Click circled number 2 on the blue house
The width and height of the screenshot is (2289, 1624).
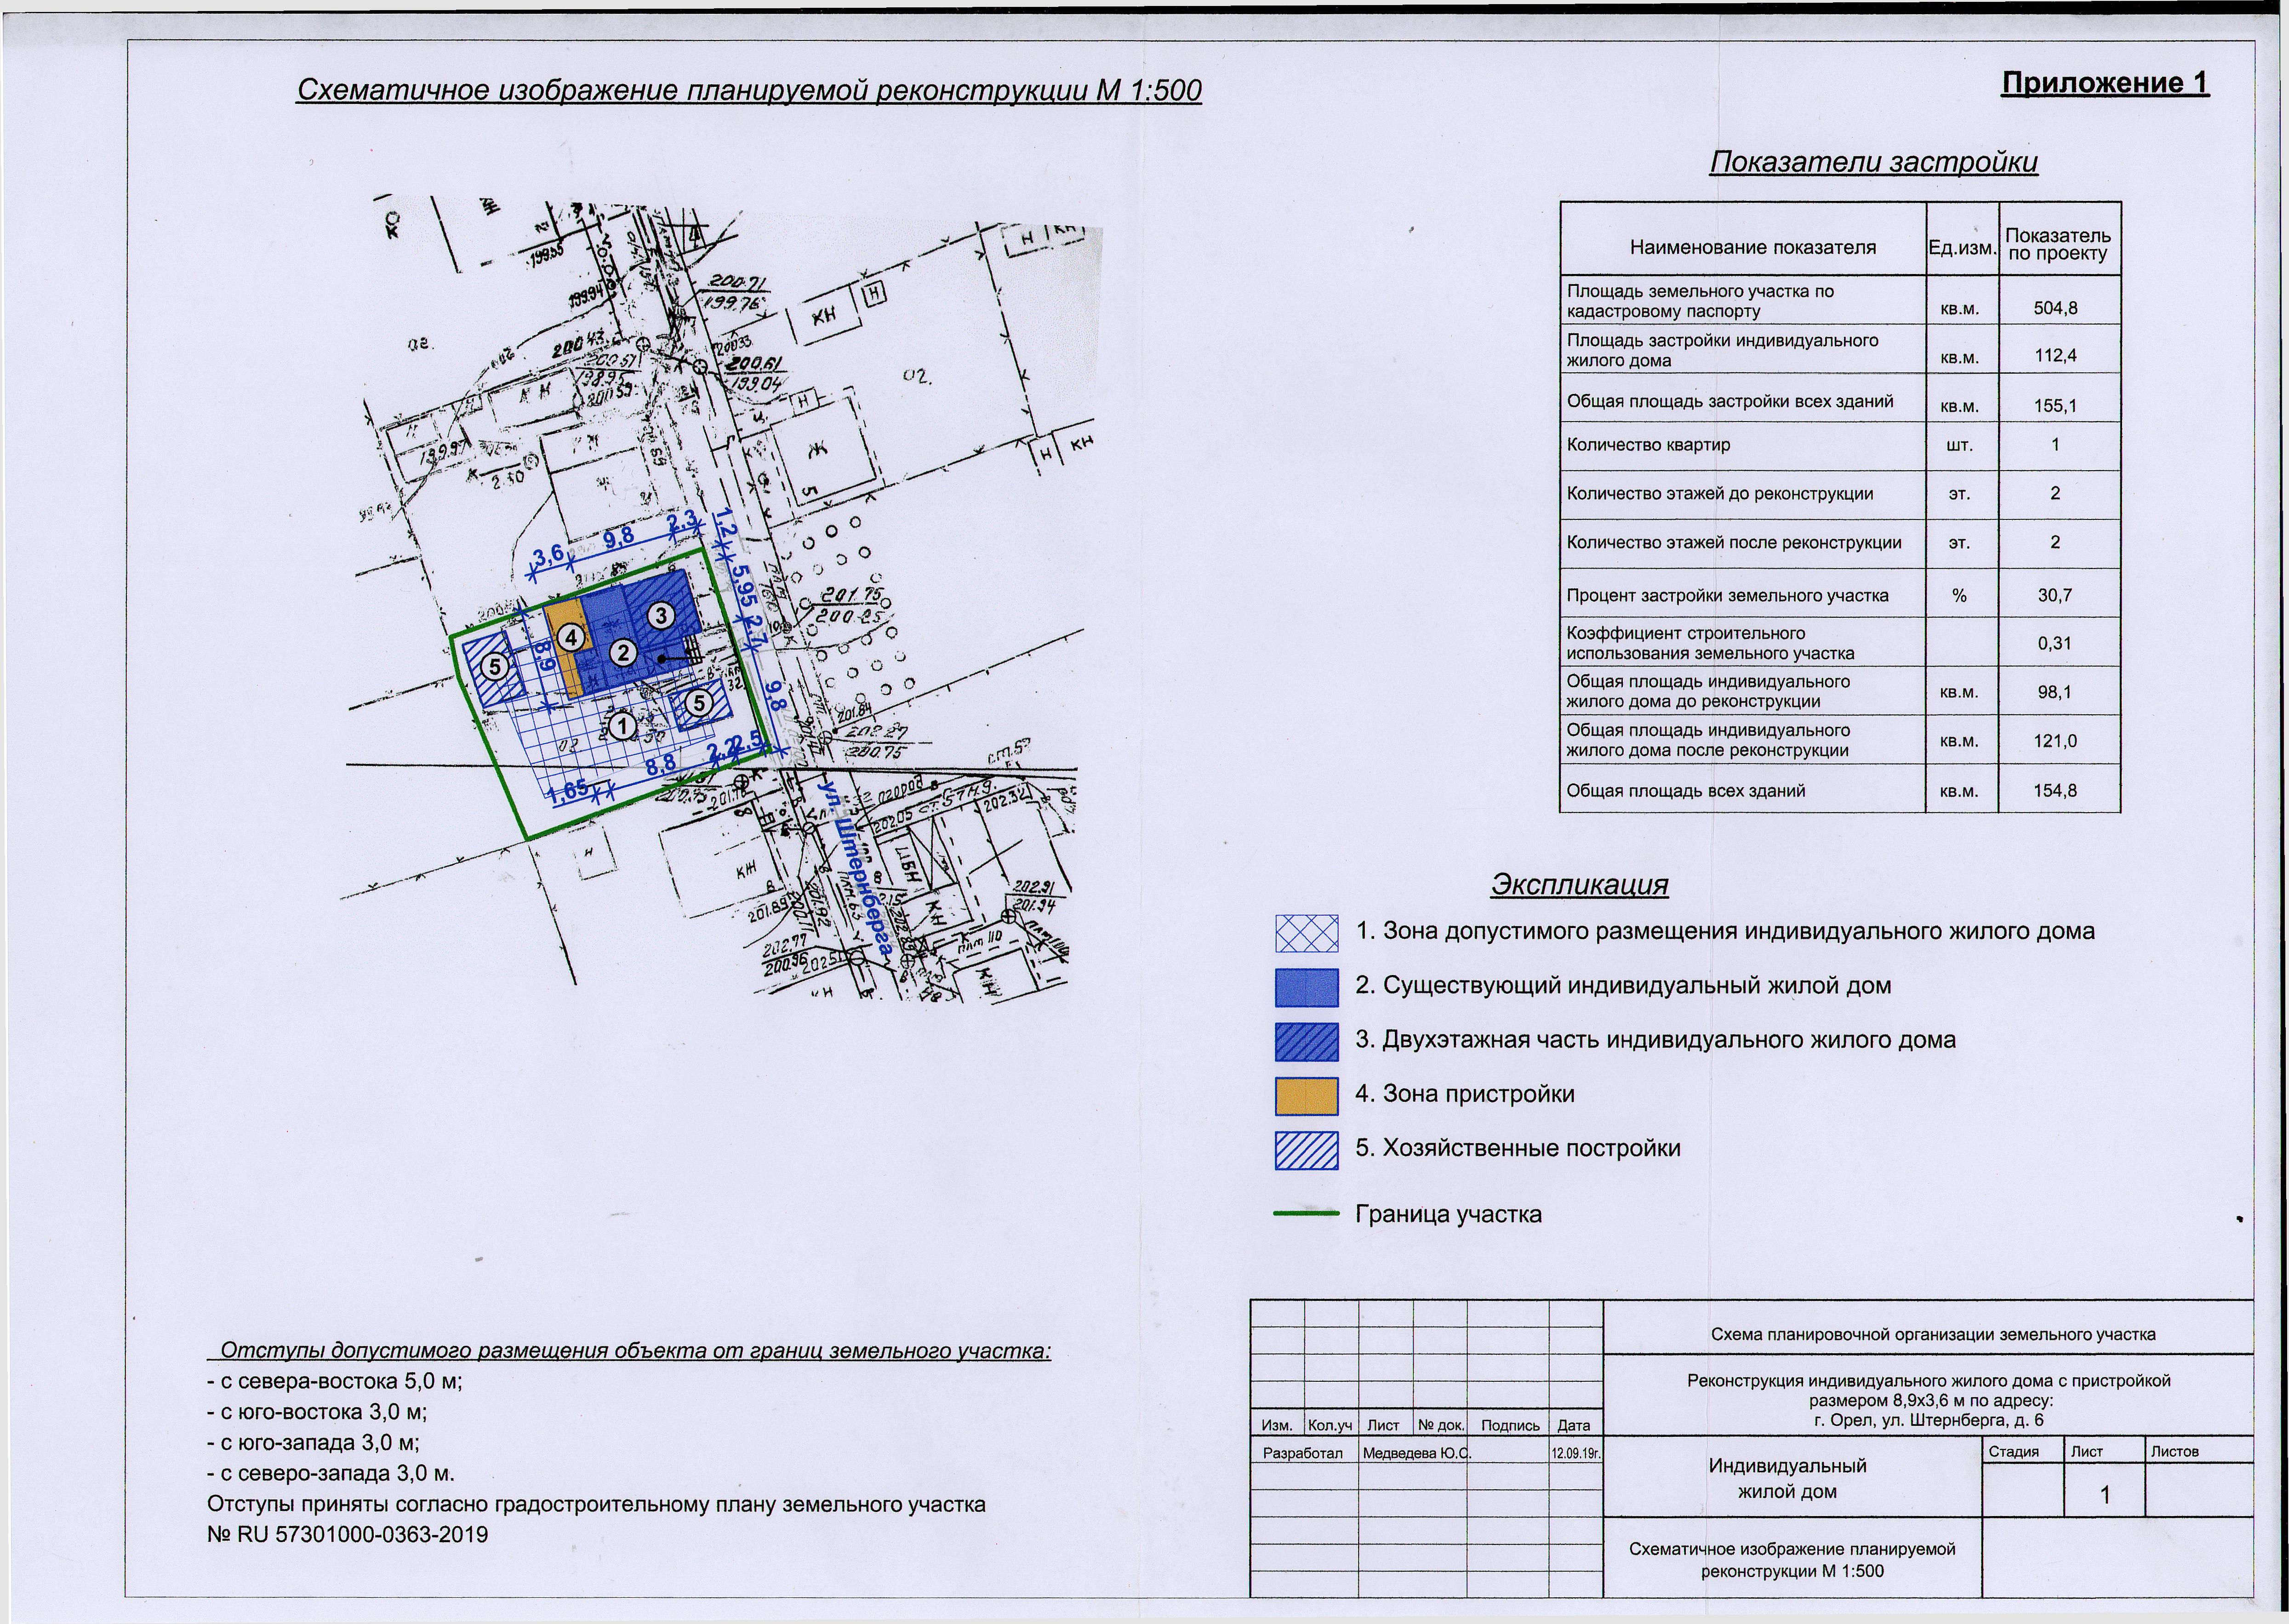point(622,653)
